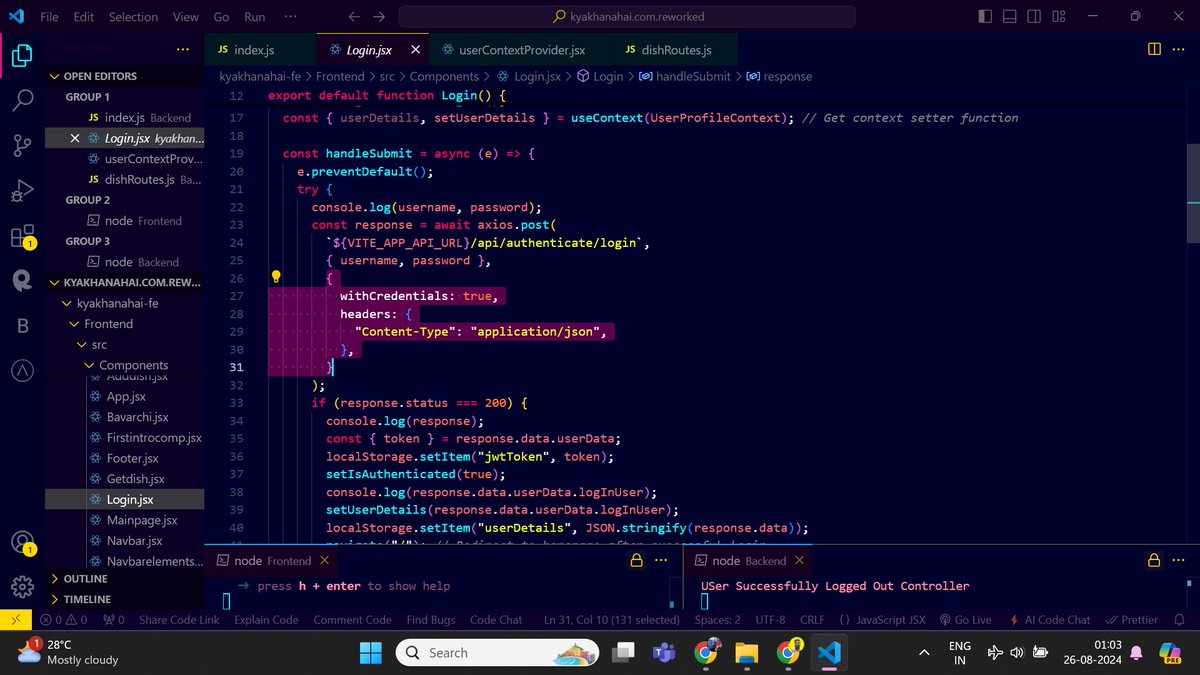This screenshot has height=675, width=1200.
Task: Open the Accounts icon in activity bar
Action: coord(22,542)
